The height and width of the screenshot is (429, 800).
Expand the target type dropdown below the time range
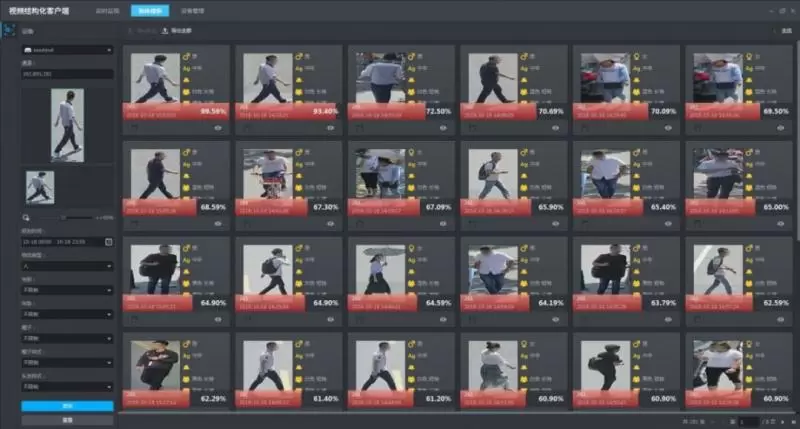tap(66, 265)
